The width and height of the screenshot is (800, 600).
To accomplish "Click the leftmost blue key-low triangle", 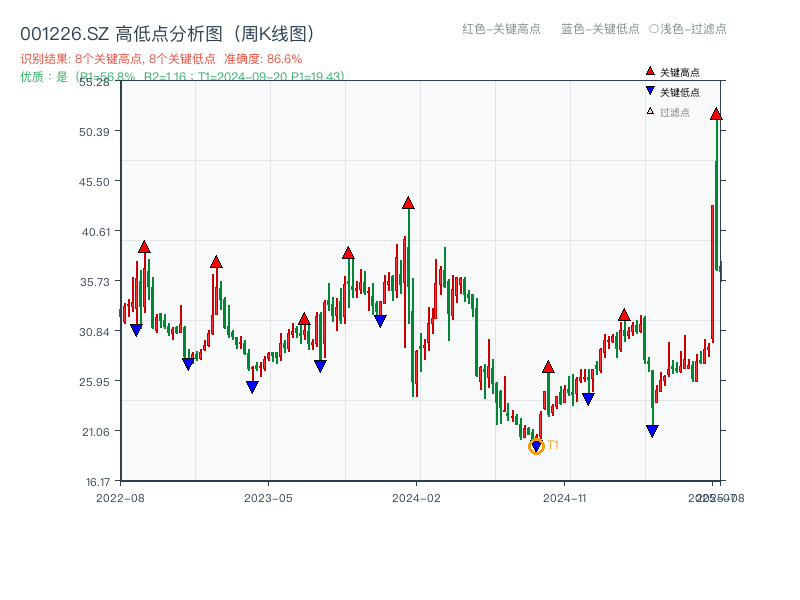I will [x=136, y=327].
